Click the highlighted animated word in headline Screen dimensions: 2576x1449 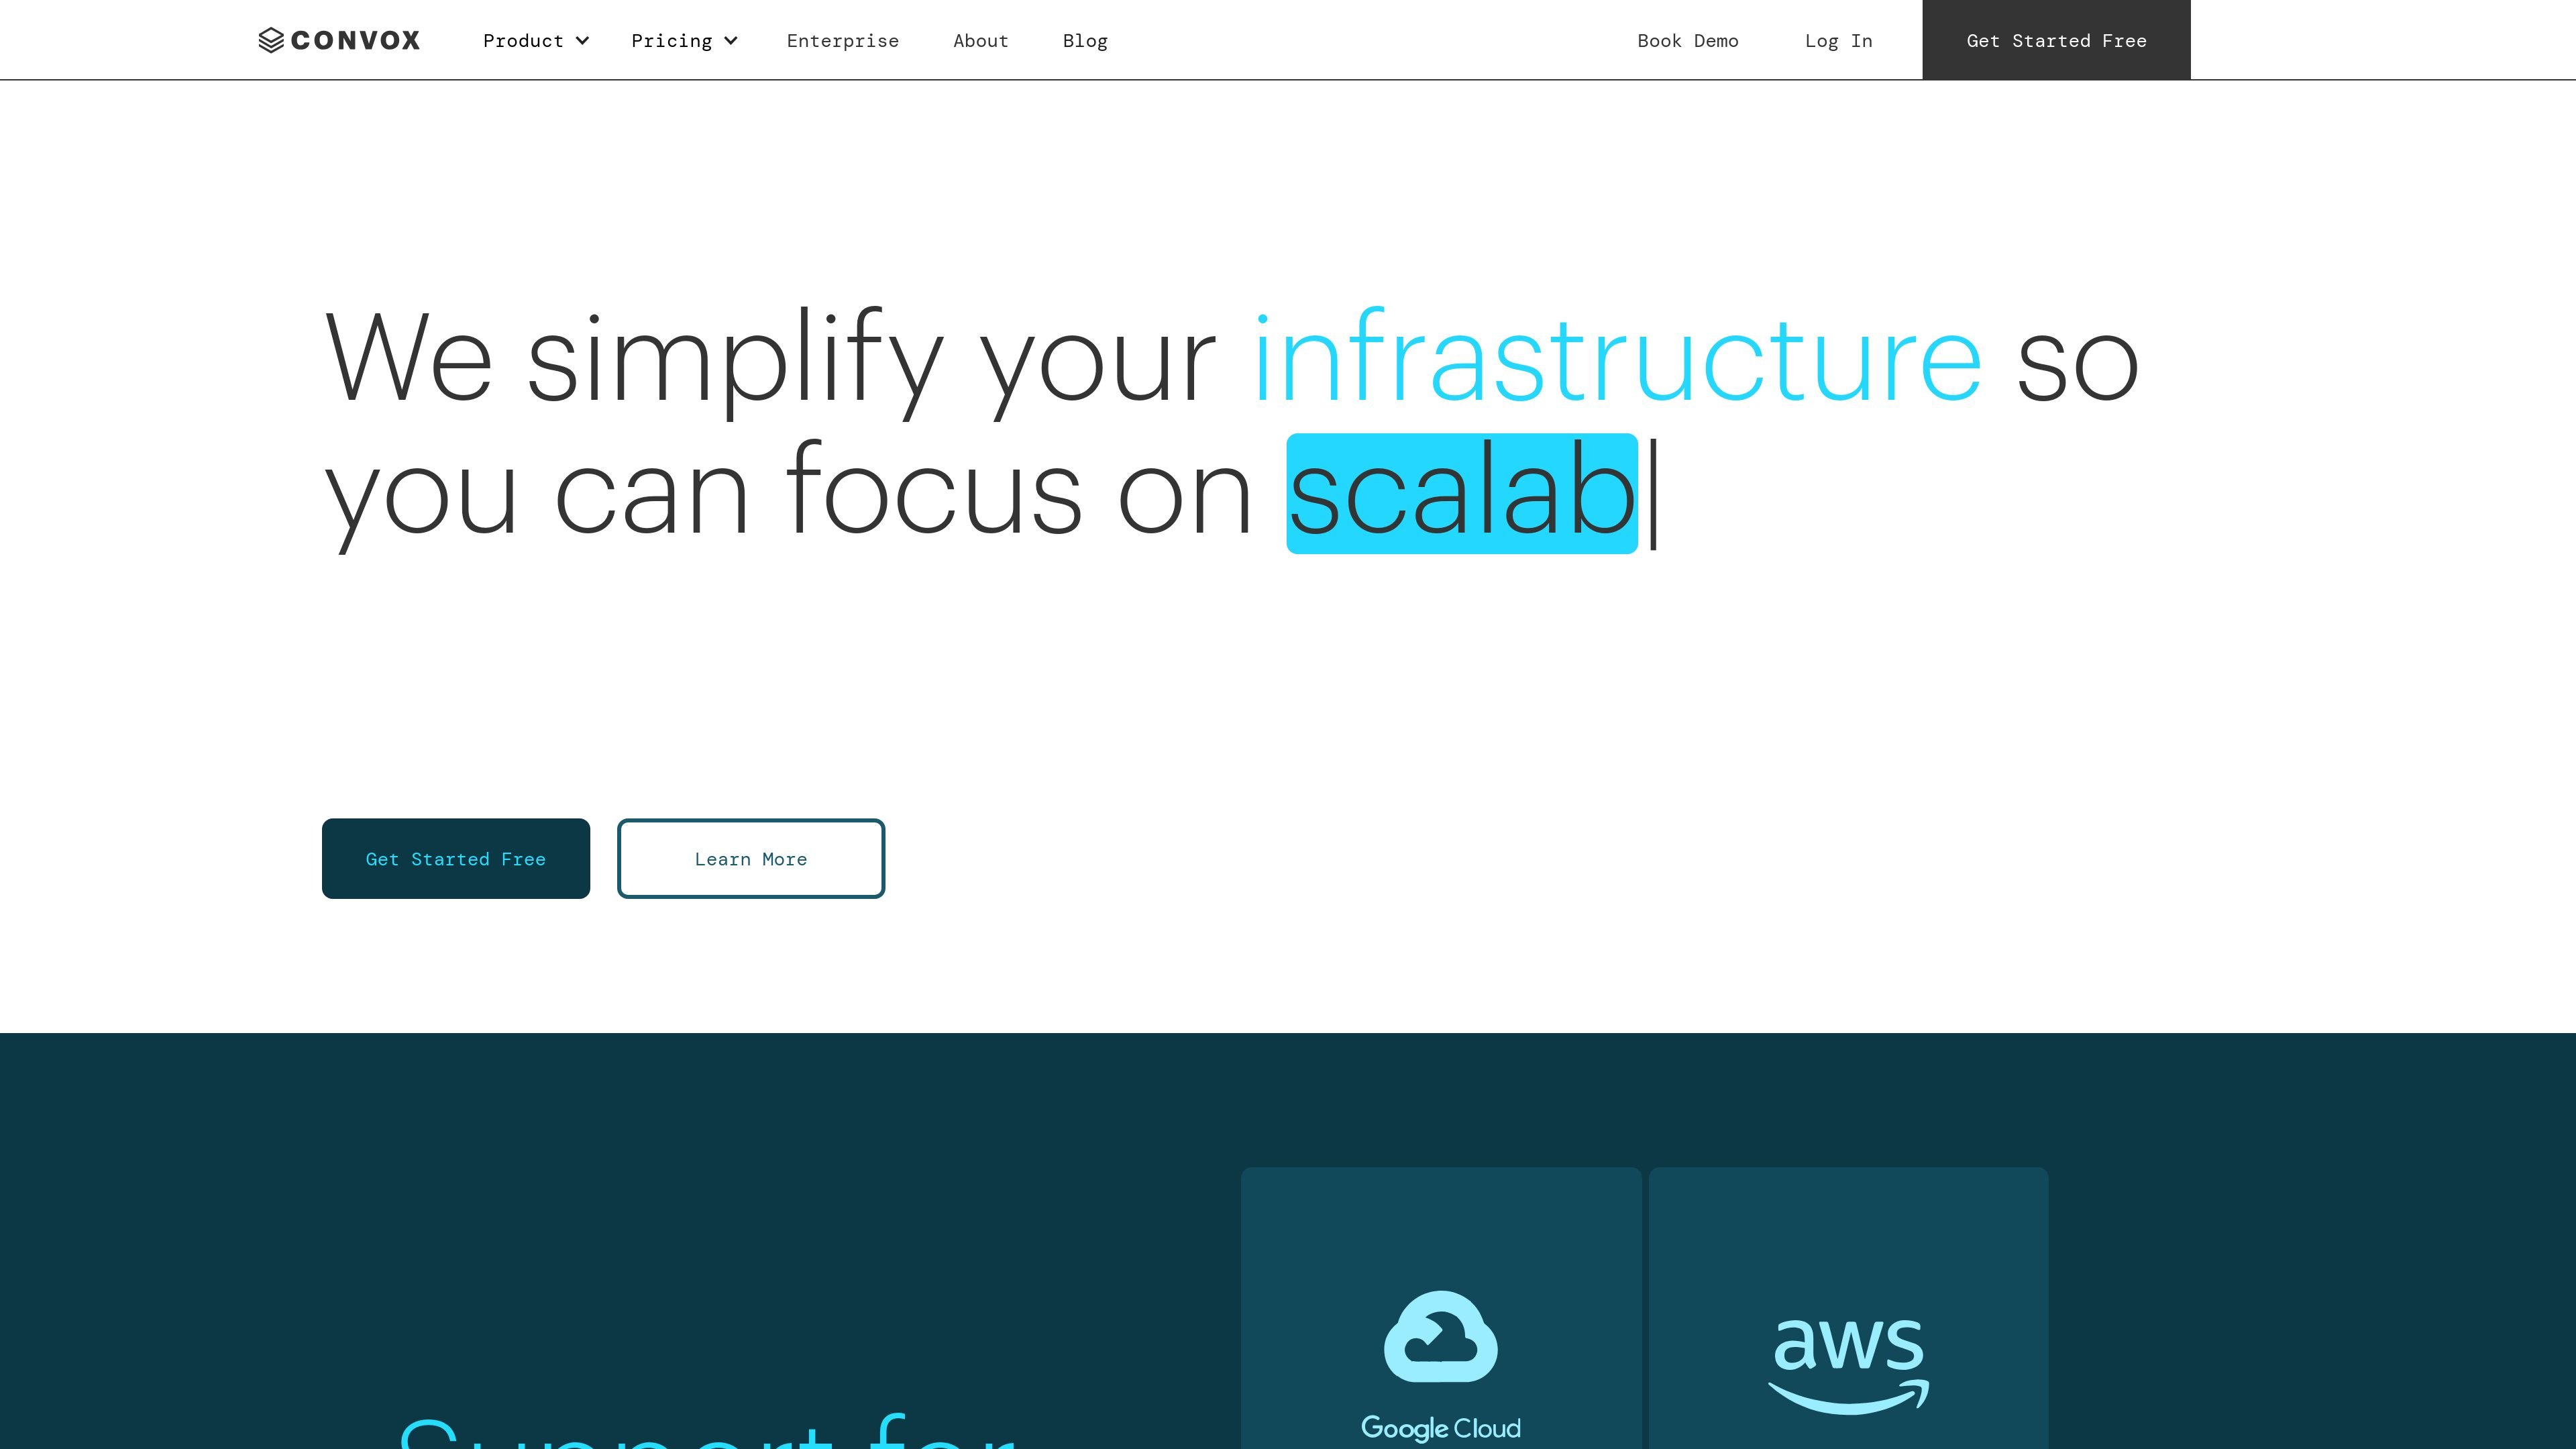click(1462, 494)
